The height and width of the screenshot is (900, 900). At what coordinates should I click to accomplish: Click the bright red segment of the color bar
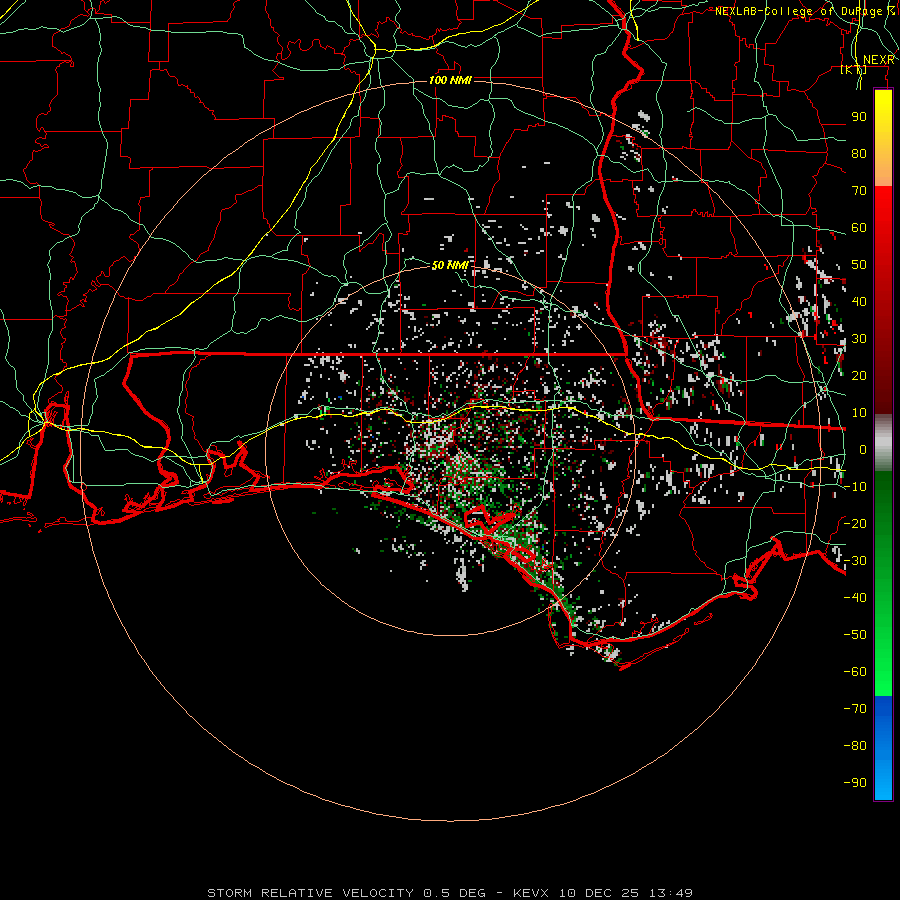coord(883,207)
